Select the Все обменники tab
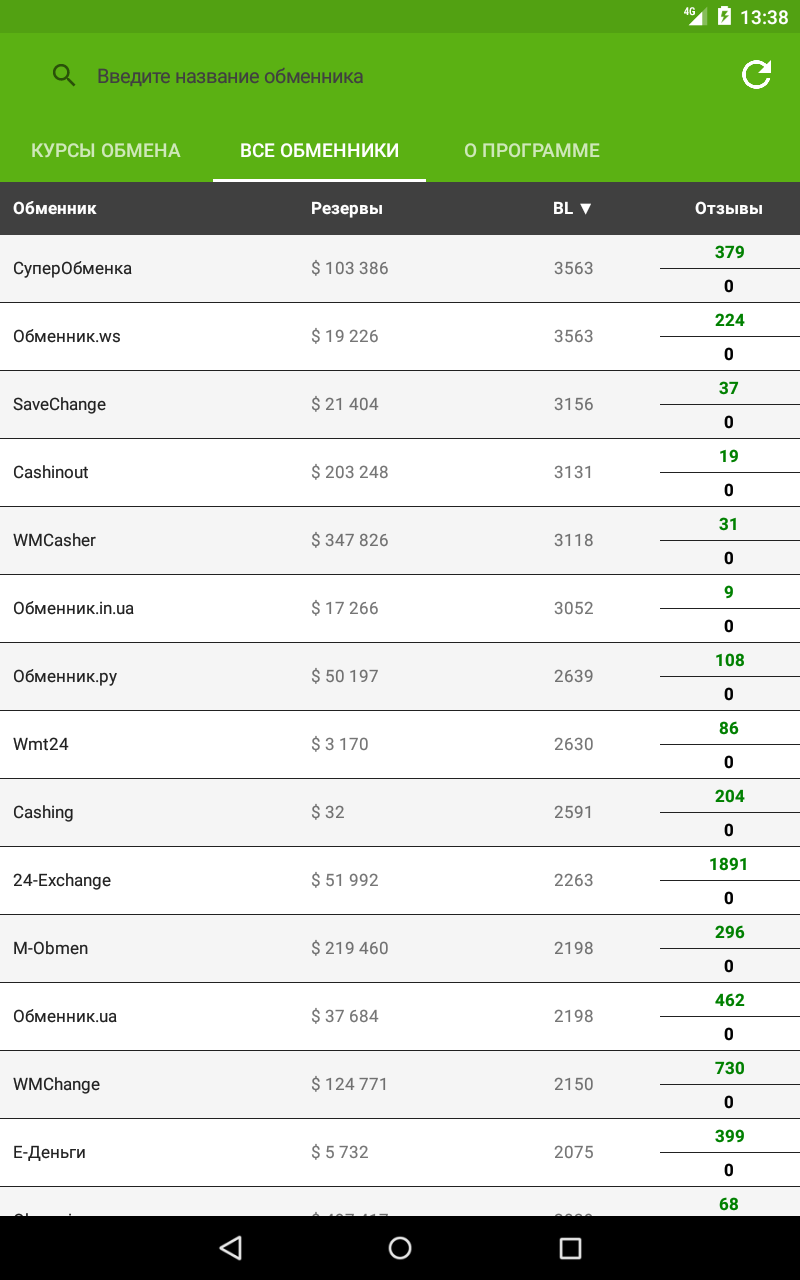This screenshot has height=1280, width=800. (x=319, y=151)
